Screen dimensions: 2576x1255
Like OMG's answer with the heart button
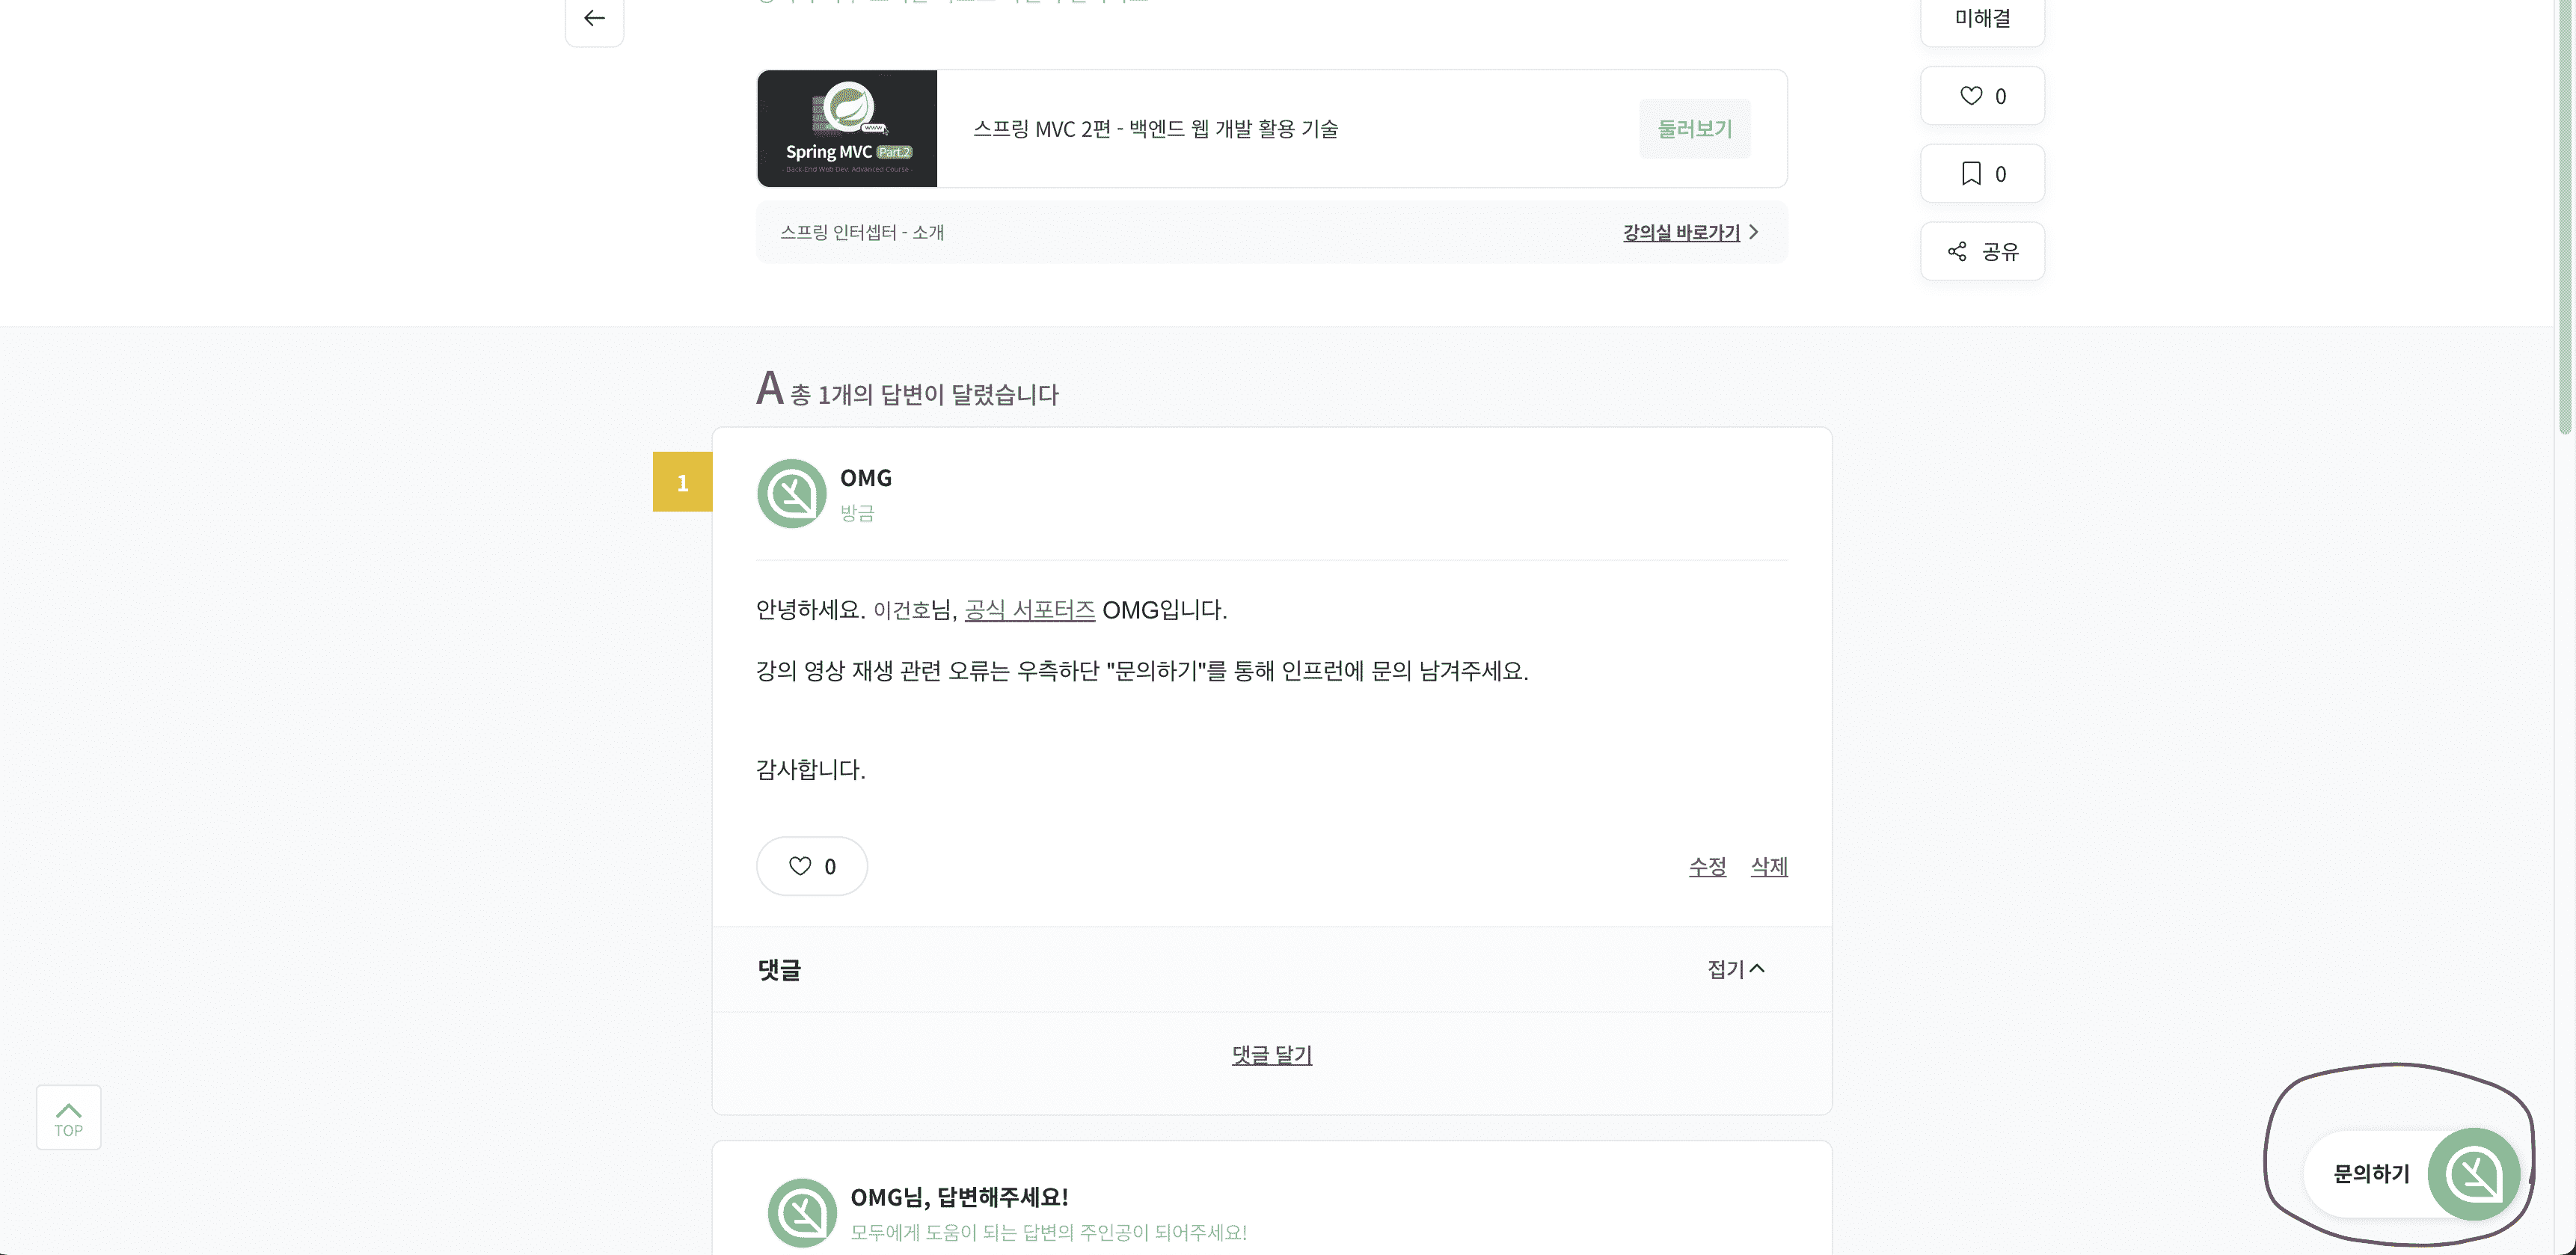811,866
